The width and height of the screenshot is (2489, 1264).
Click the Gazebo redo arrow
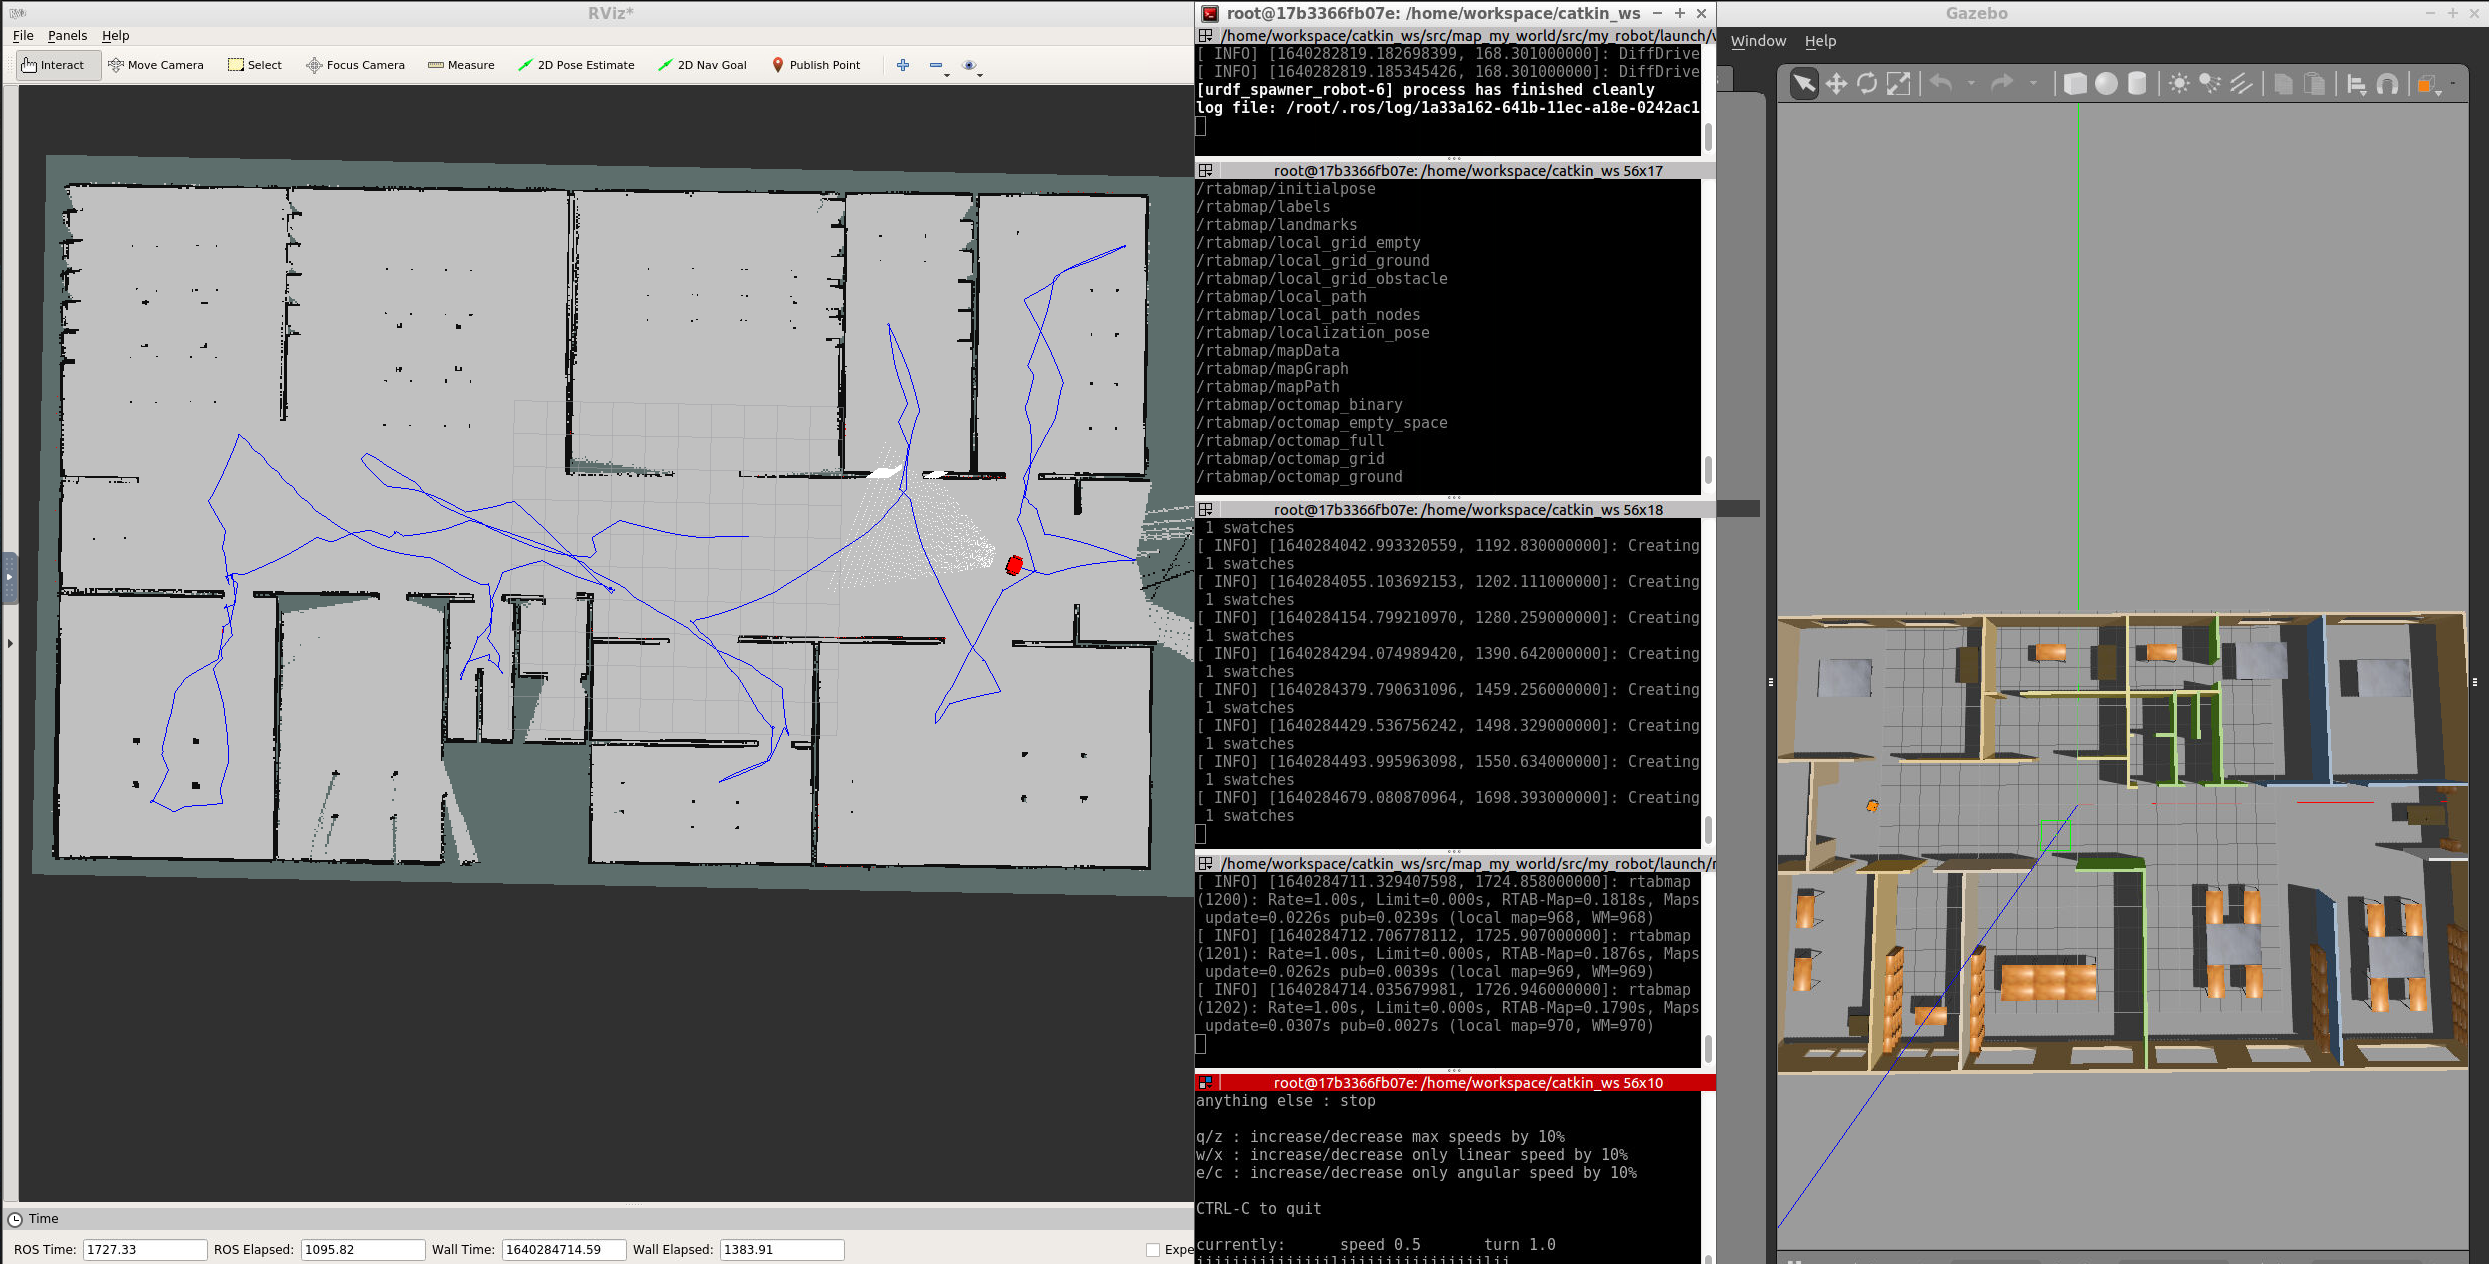(2002, 84)
